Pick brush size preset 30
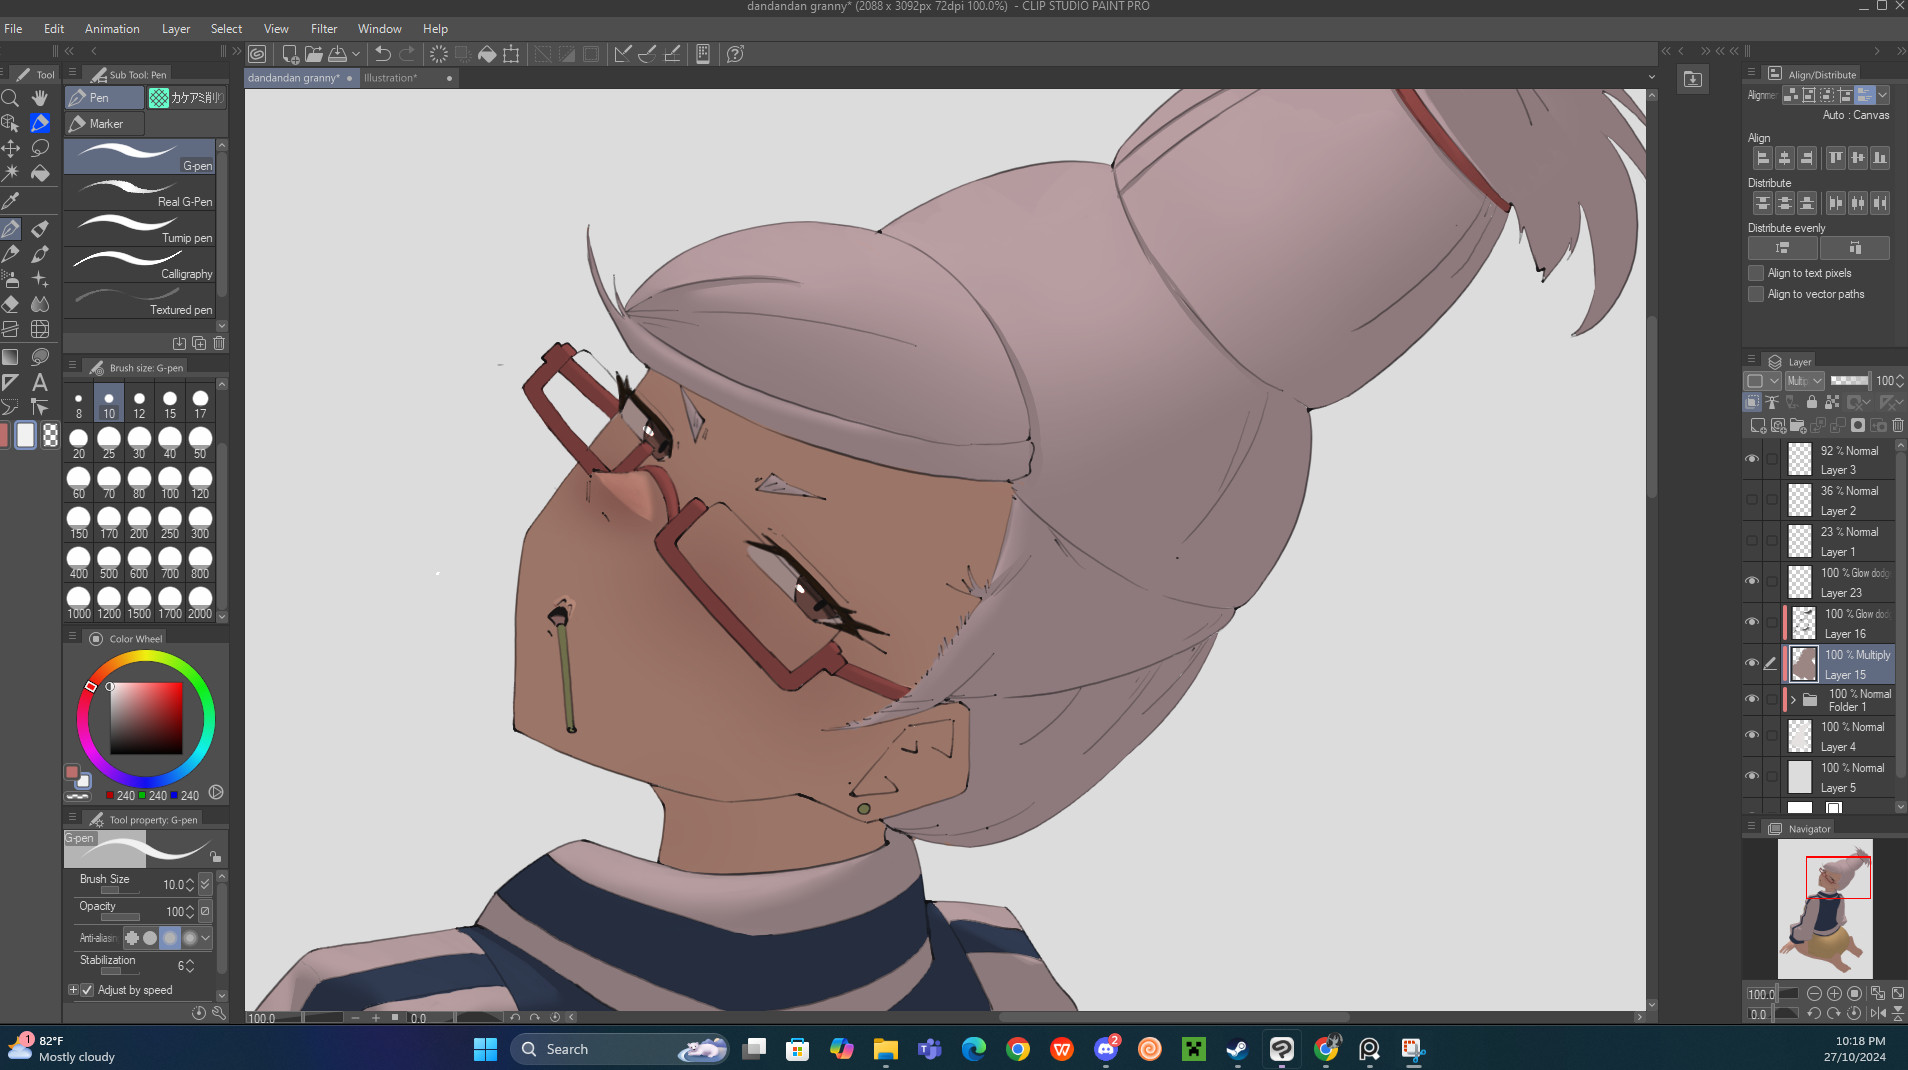Viewport: 1908px width, 1070px height. point(139,442)
